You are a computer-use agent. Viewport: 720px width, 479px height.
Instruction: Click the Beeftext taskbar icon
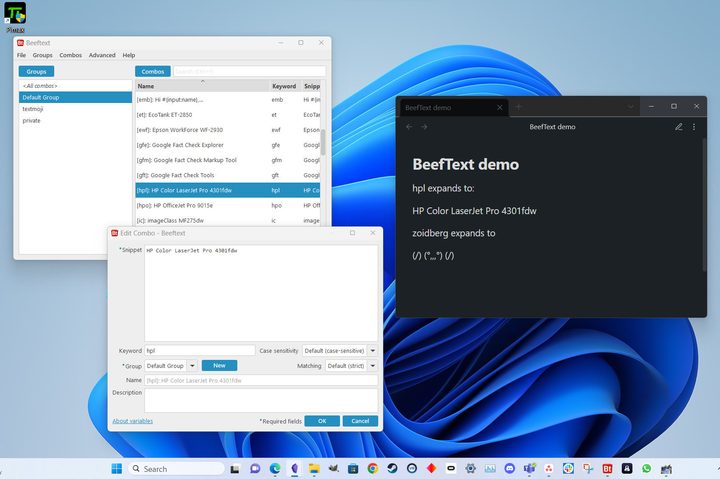[608, 468]
